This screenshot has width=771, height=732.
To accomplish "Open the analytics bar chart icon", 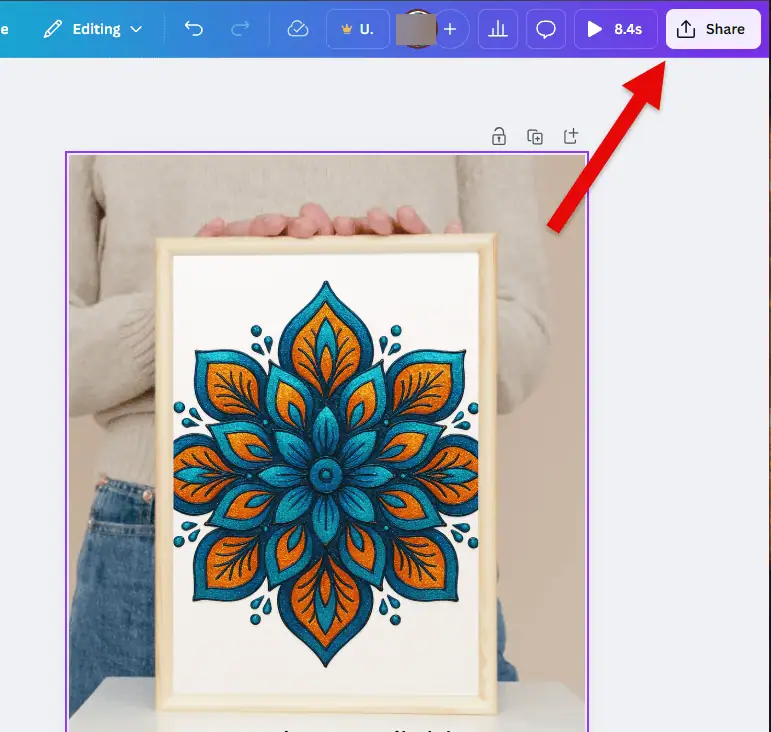I will pos(497,29).
